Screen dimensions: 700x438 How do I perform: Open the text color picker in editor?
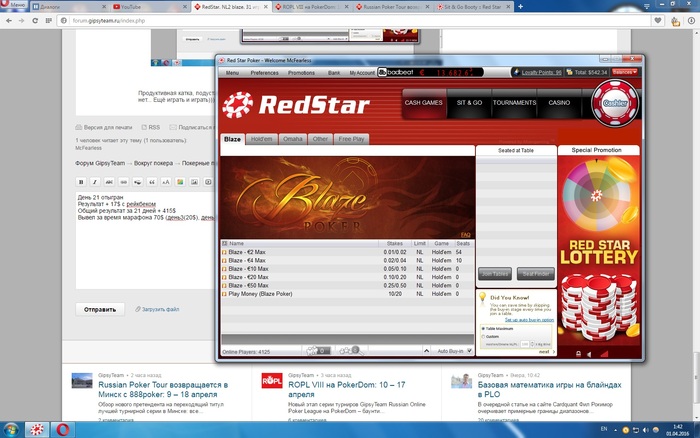coord(180,182)
